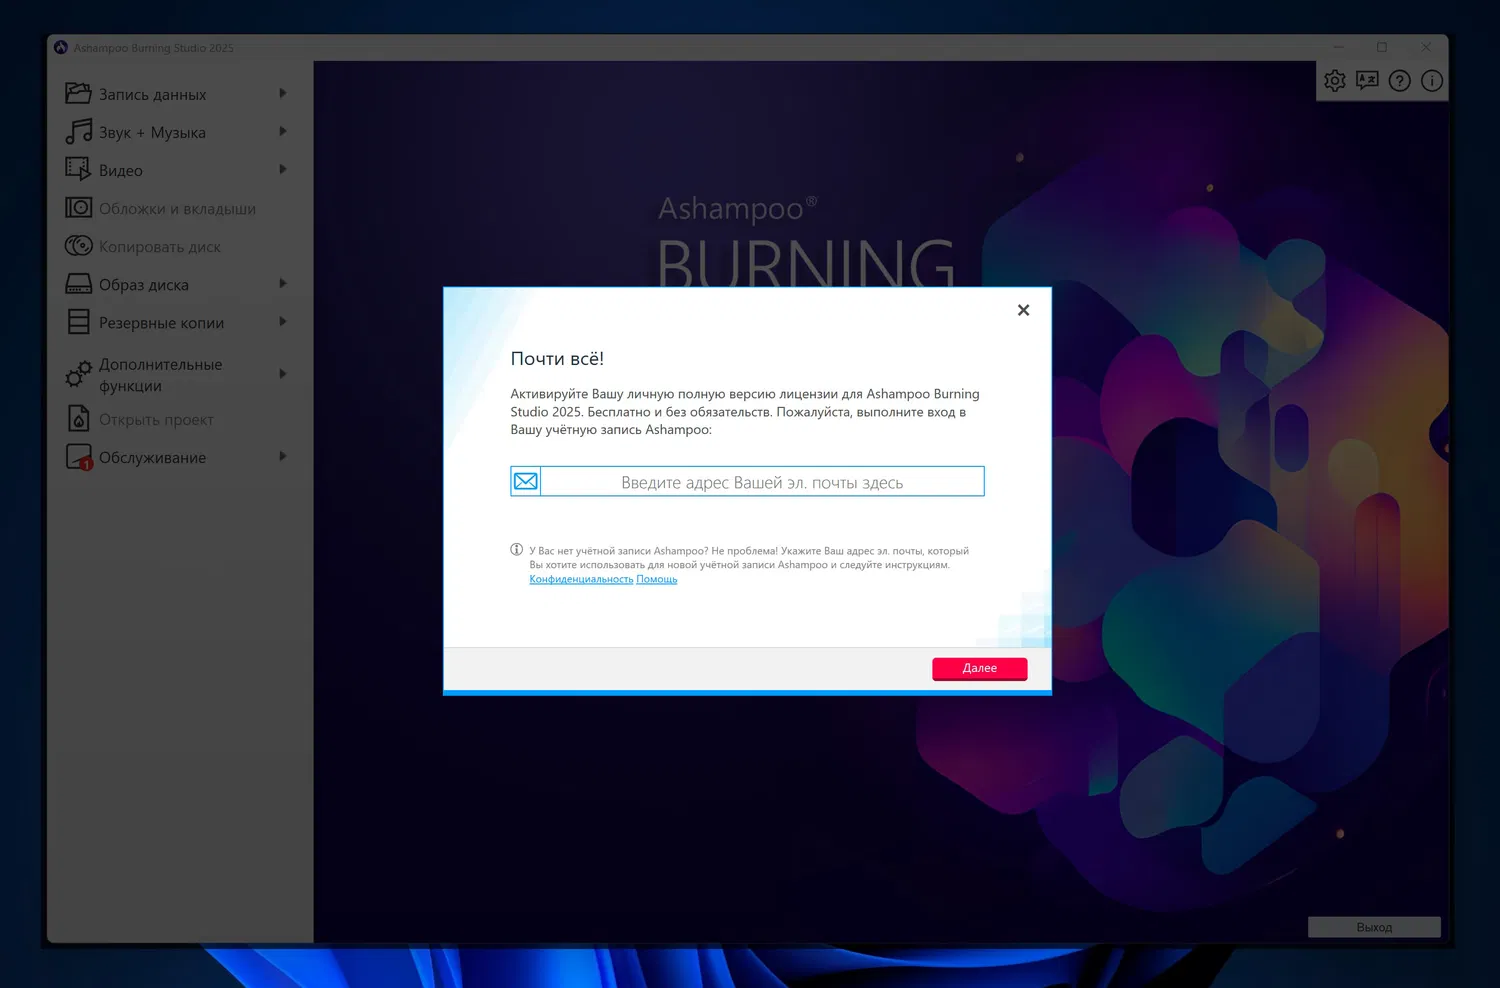The height and width of the screenshot is (988, 1500).
Task: Click the music note icon for Звук + Музыка
Action: pos(78,131)
